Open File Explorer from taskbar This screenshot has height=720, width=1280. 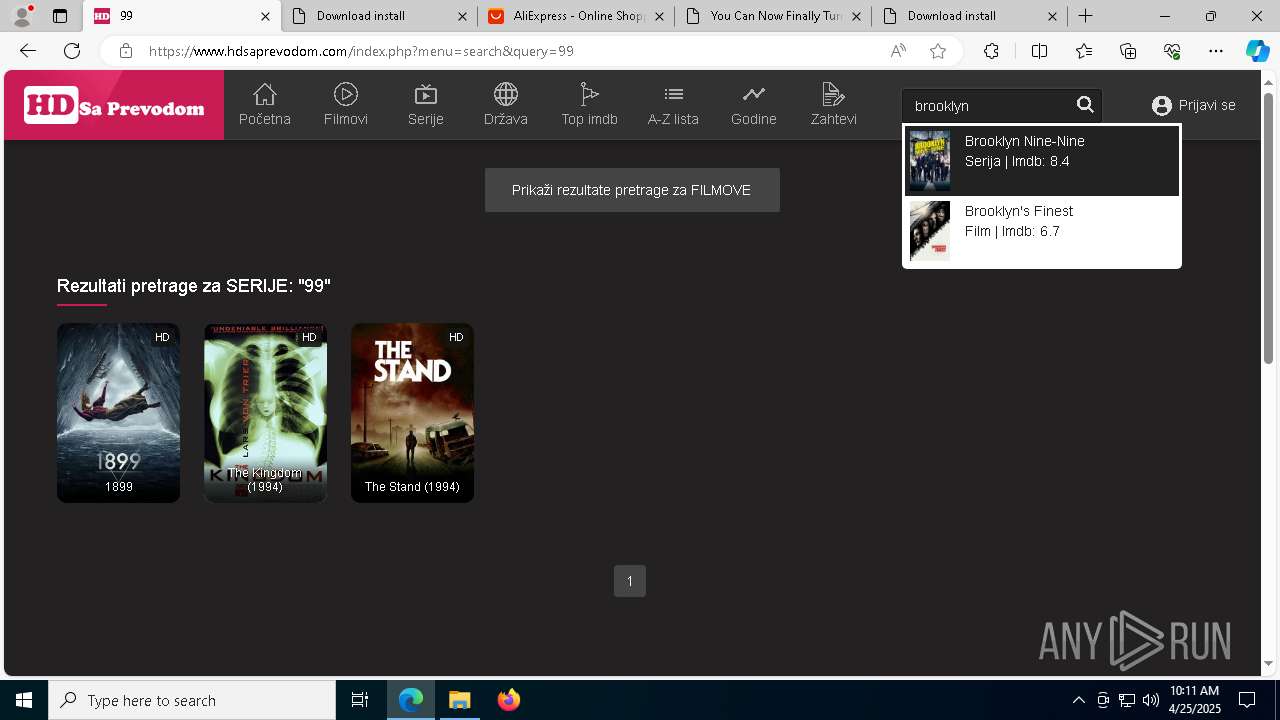click(460, 700)
